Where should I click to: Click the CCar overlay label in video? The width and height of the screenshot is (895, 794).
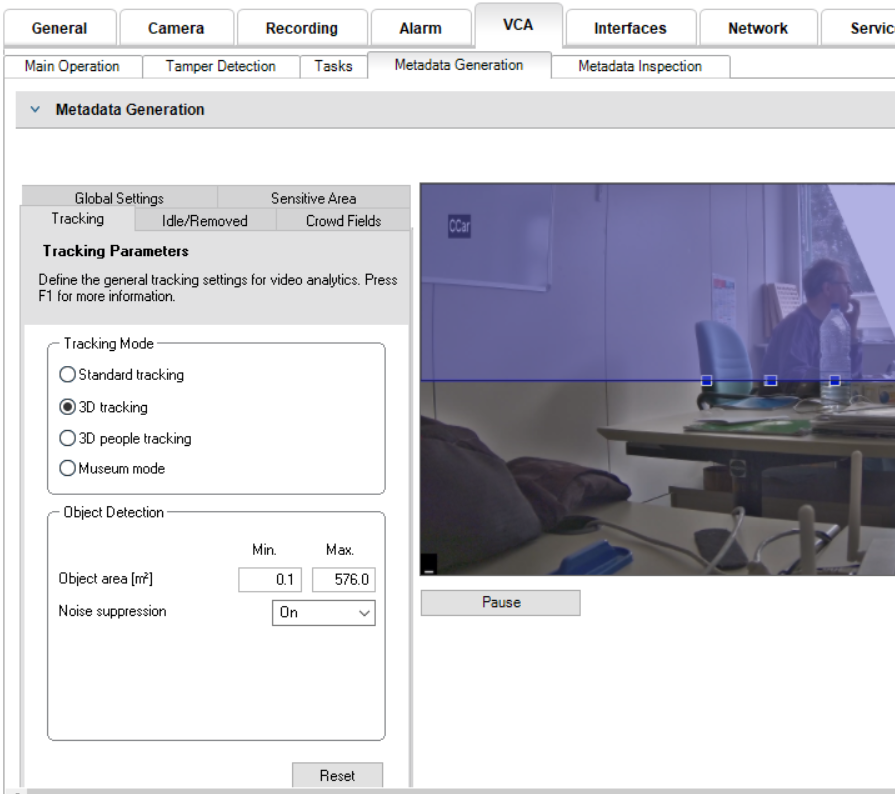pyautogui.click(x=460, y=227)
